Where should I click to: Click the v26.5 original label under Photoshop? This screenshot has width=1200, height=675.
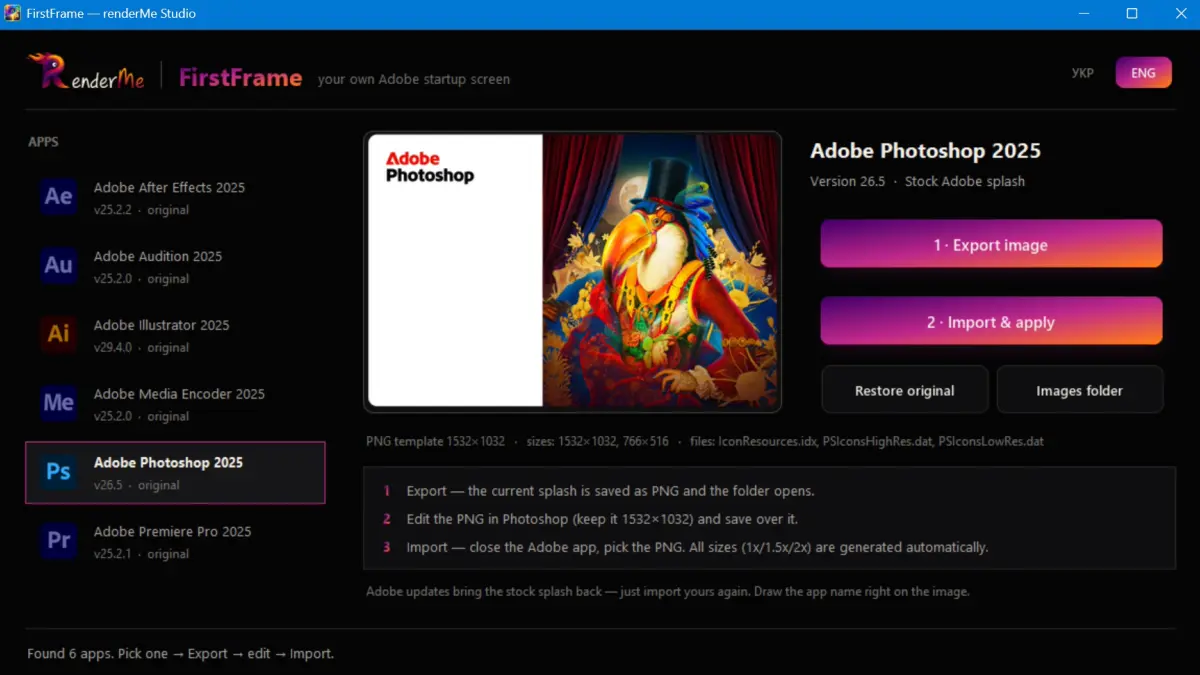point(136,485)
